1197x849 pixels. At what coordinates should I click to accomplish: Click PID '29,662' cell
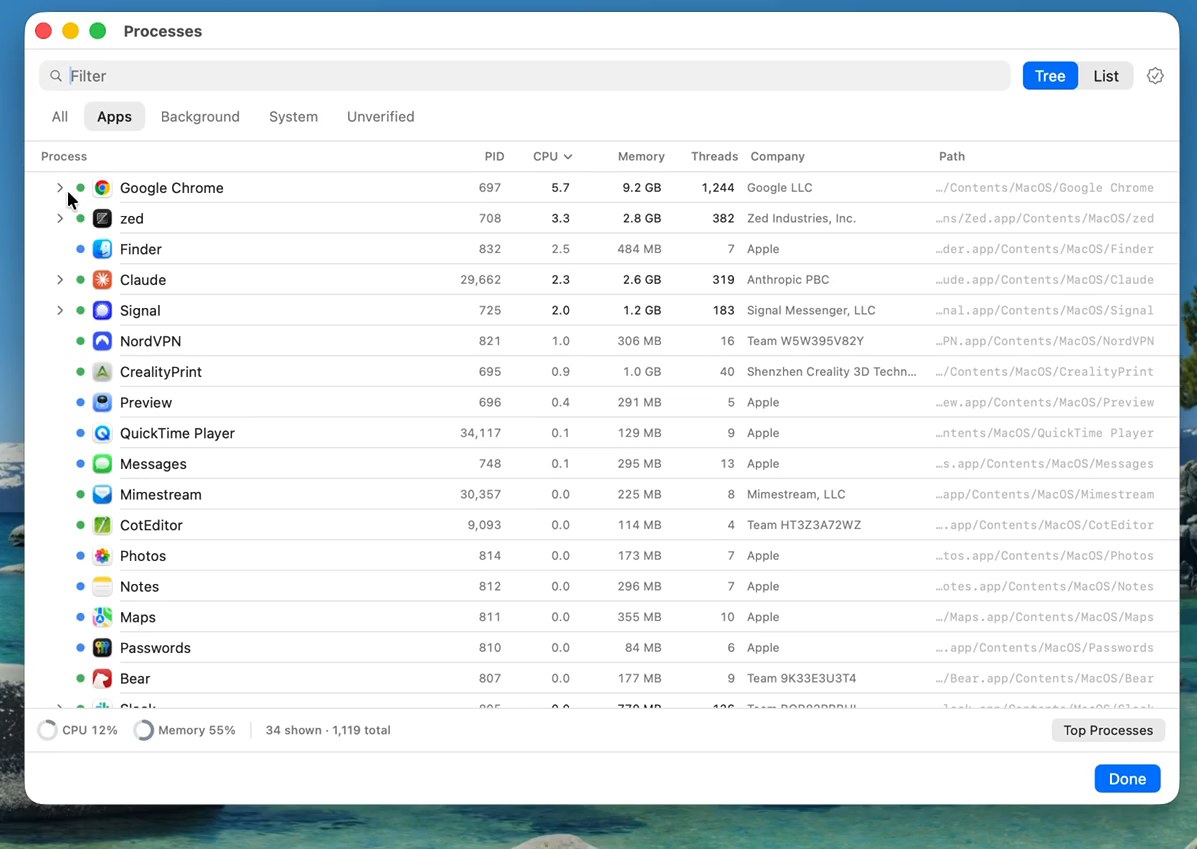click(x=480, y=279)
